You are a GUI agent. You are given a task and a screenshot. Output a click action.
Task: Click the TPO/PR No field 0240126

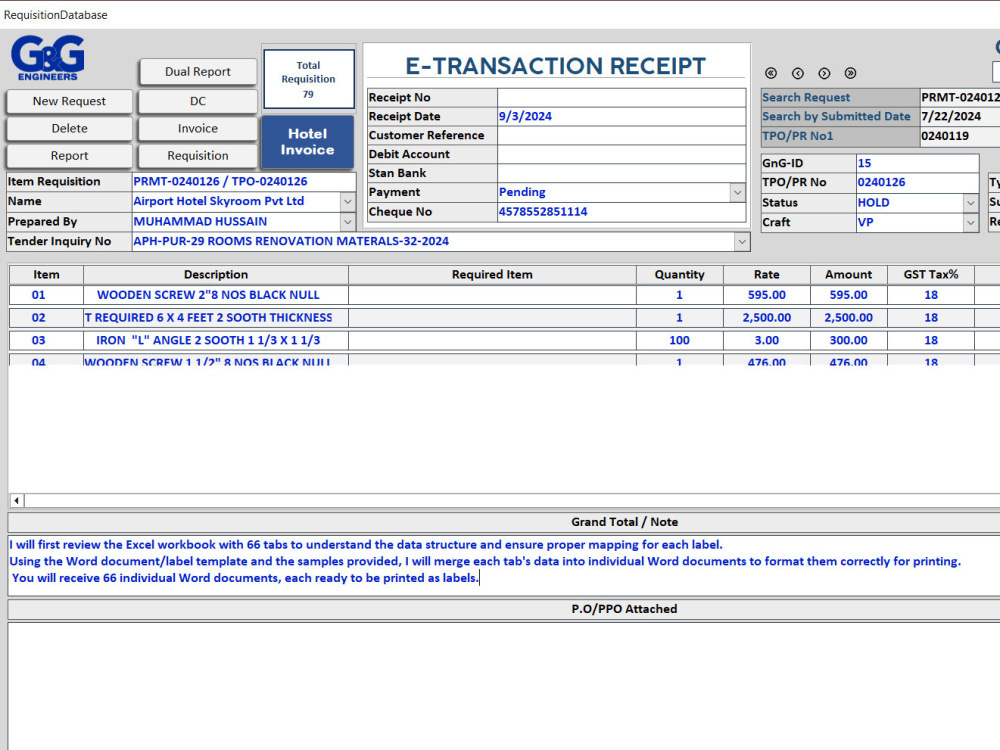917,182
